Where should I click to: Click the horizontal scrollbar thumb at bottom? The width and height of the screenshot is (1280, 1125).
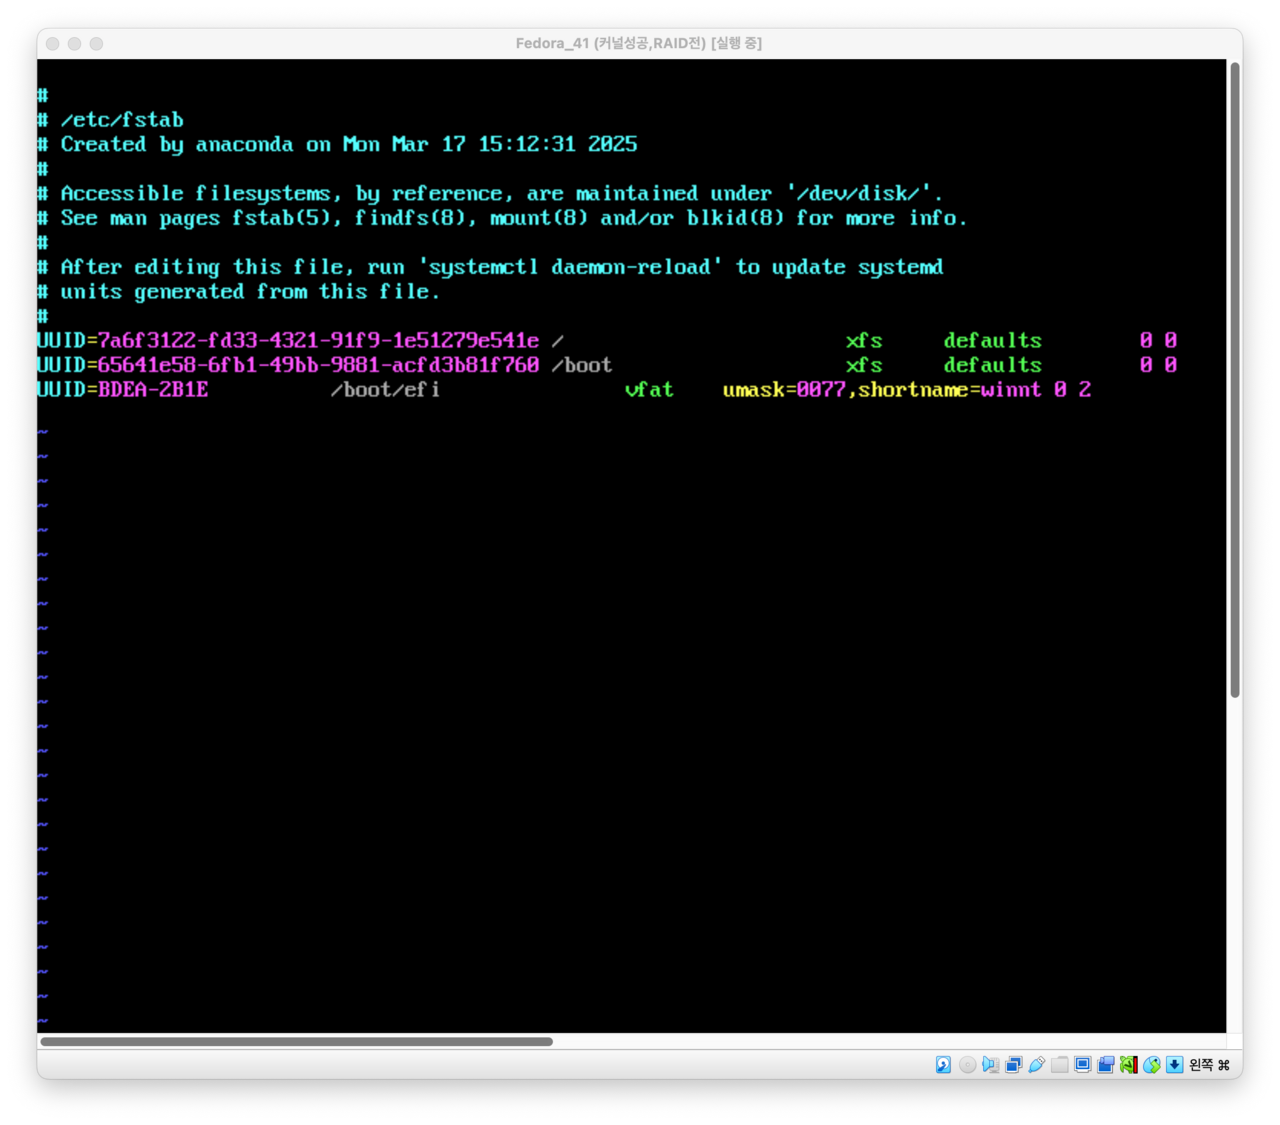(296, 1041)
